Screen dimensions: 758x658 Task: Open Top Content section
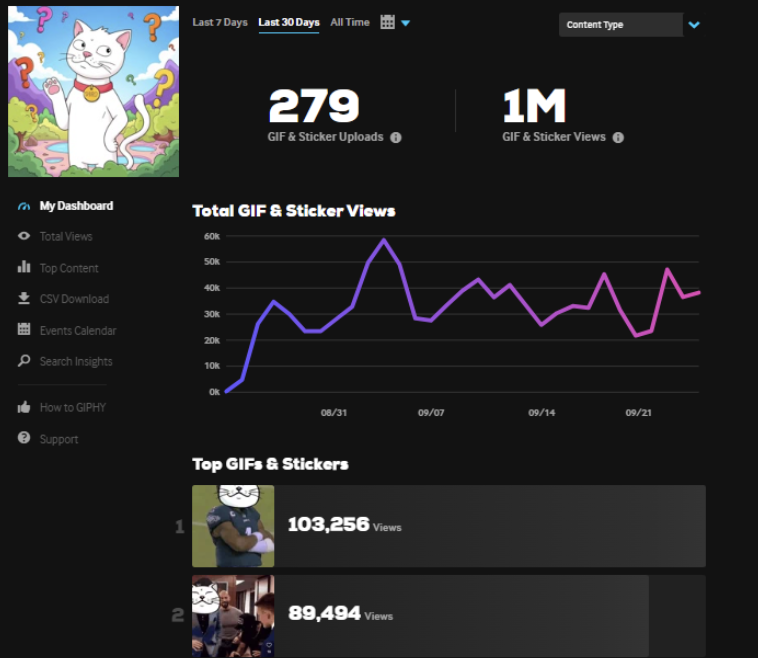pos(69,268)
